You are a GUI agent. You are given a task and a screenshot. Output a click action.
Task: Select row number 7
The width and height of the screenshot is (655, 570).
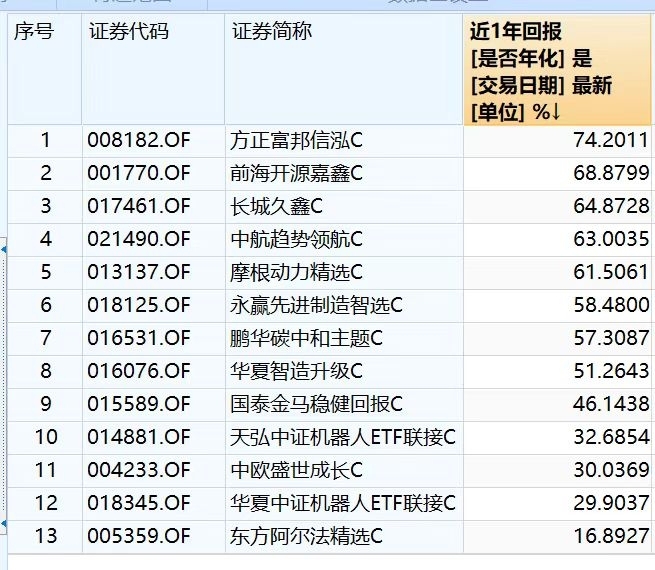point(46,338)
